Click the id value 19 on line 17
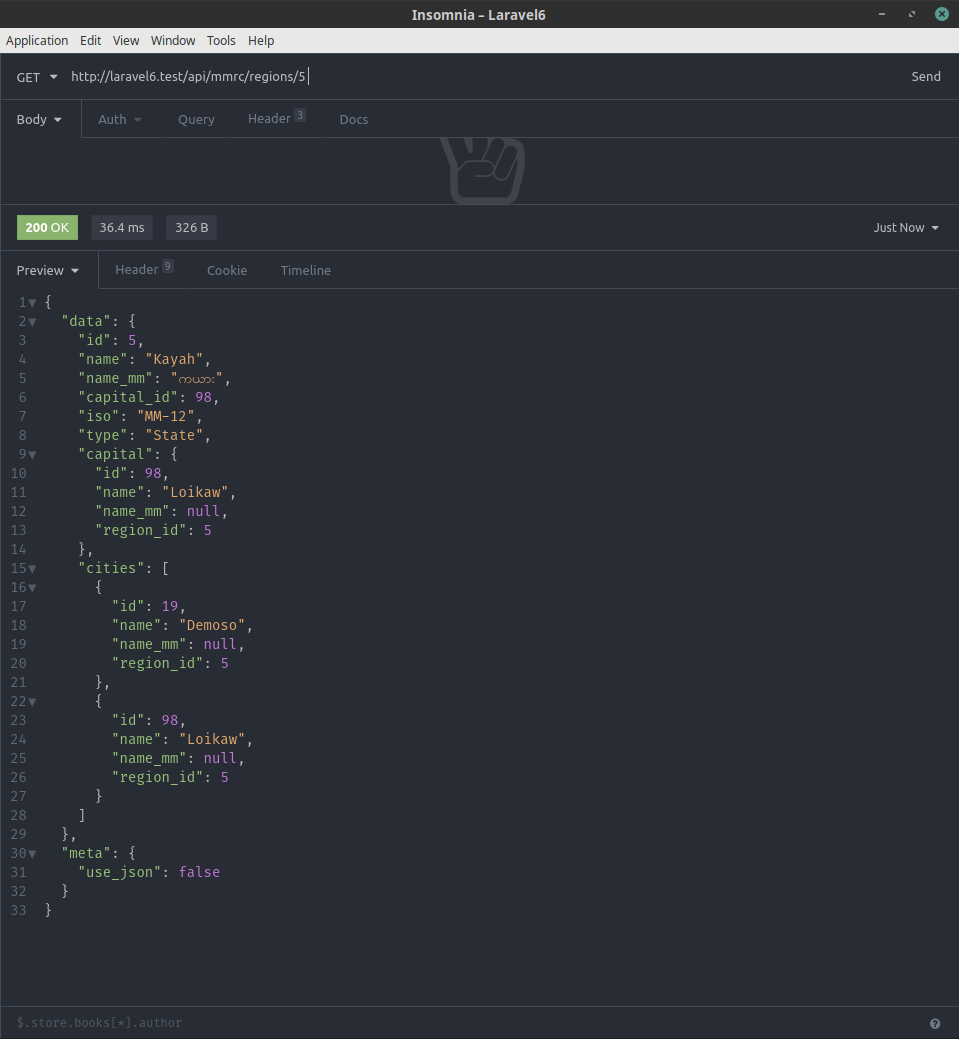 click(x=170, y=606)
